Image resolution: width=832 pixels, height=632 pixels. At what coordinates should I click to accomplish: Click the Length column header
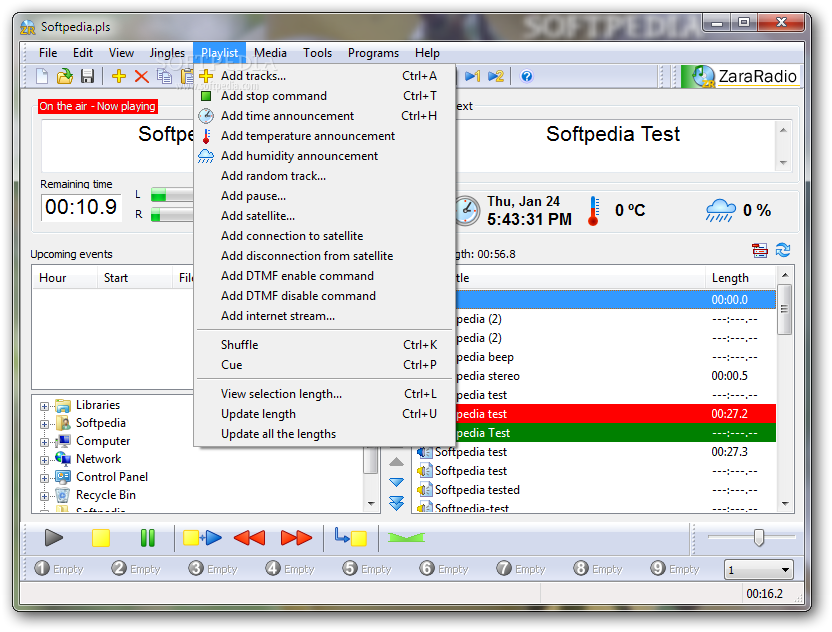[740, 278]
